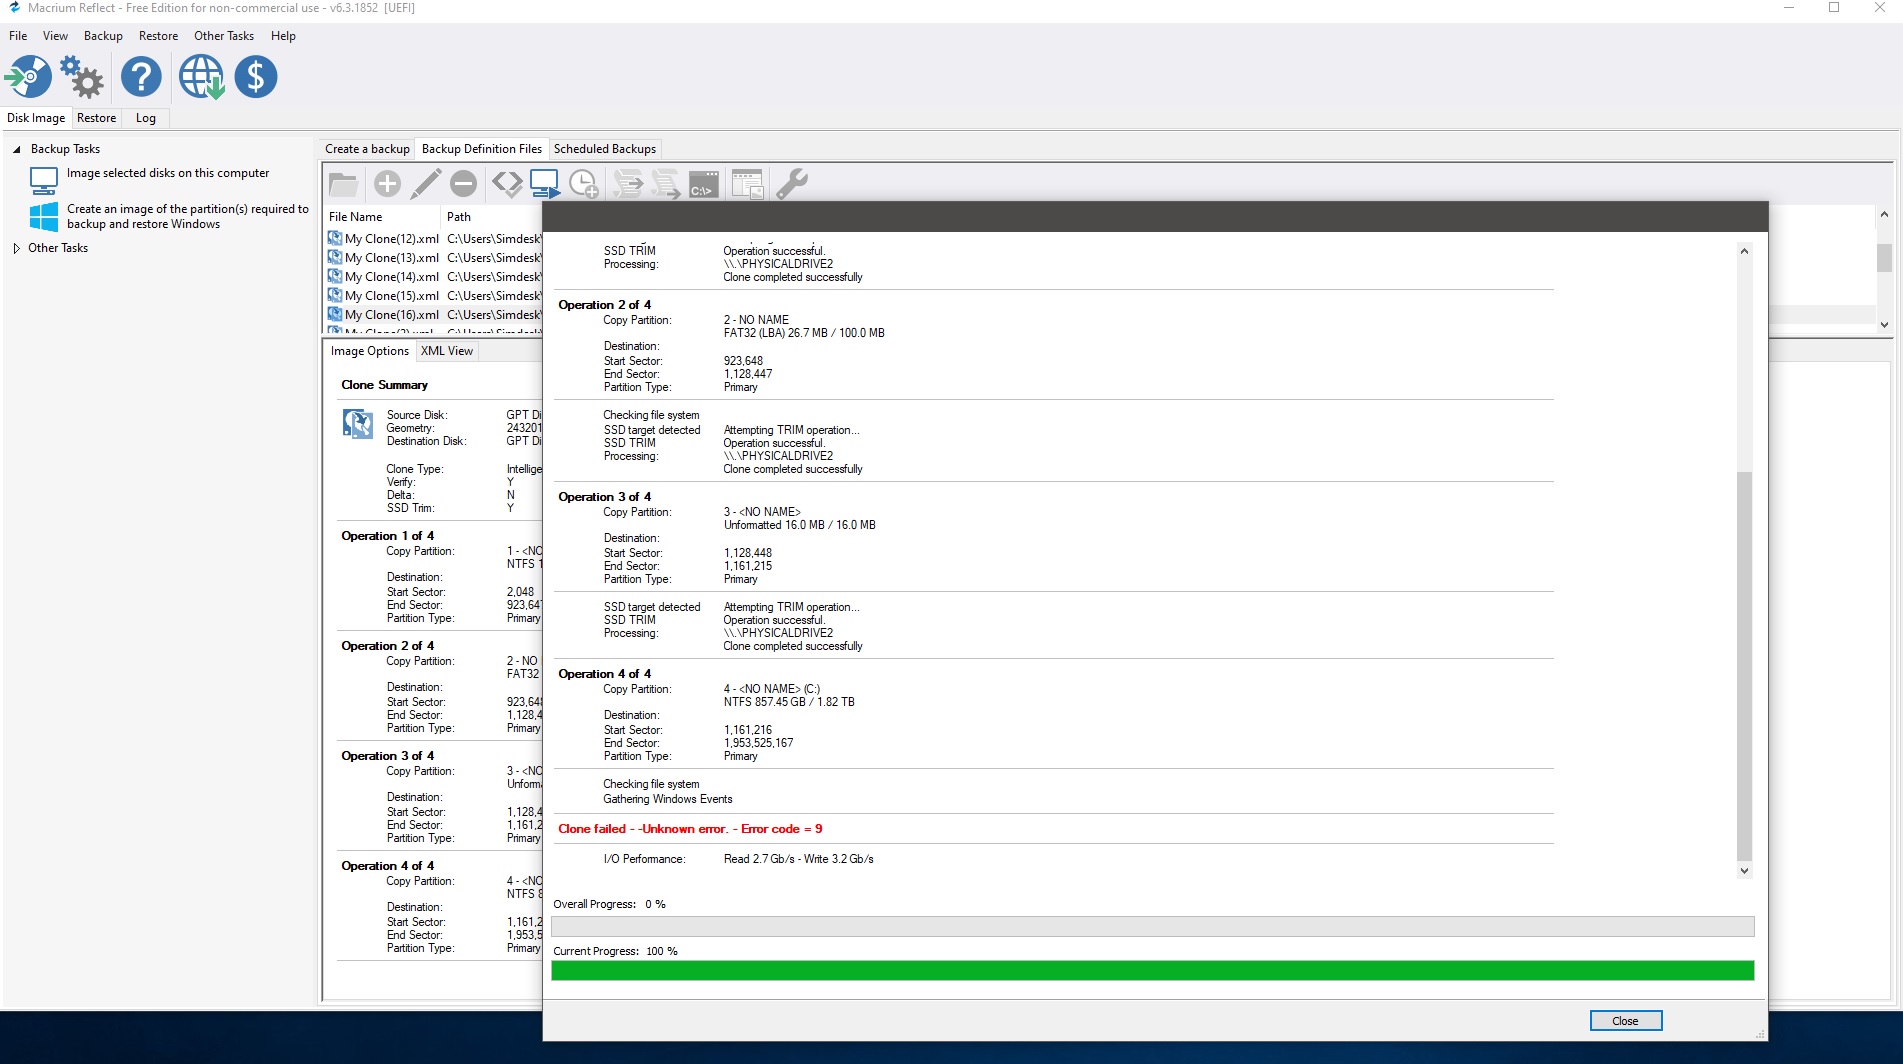This screenshot has width=1903, height=1064.
Task: Switch to the Log tab
Action: pos(146,118)
